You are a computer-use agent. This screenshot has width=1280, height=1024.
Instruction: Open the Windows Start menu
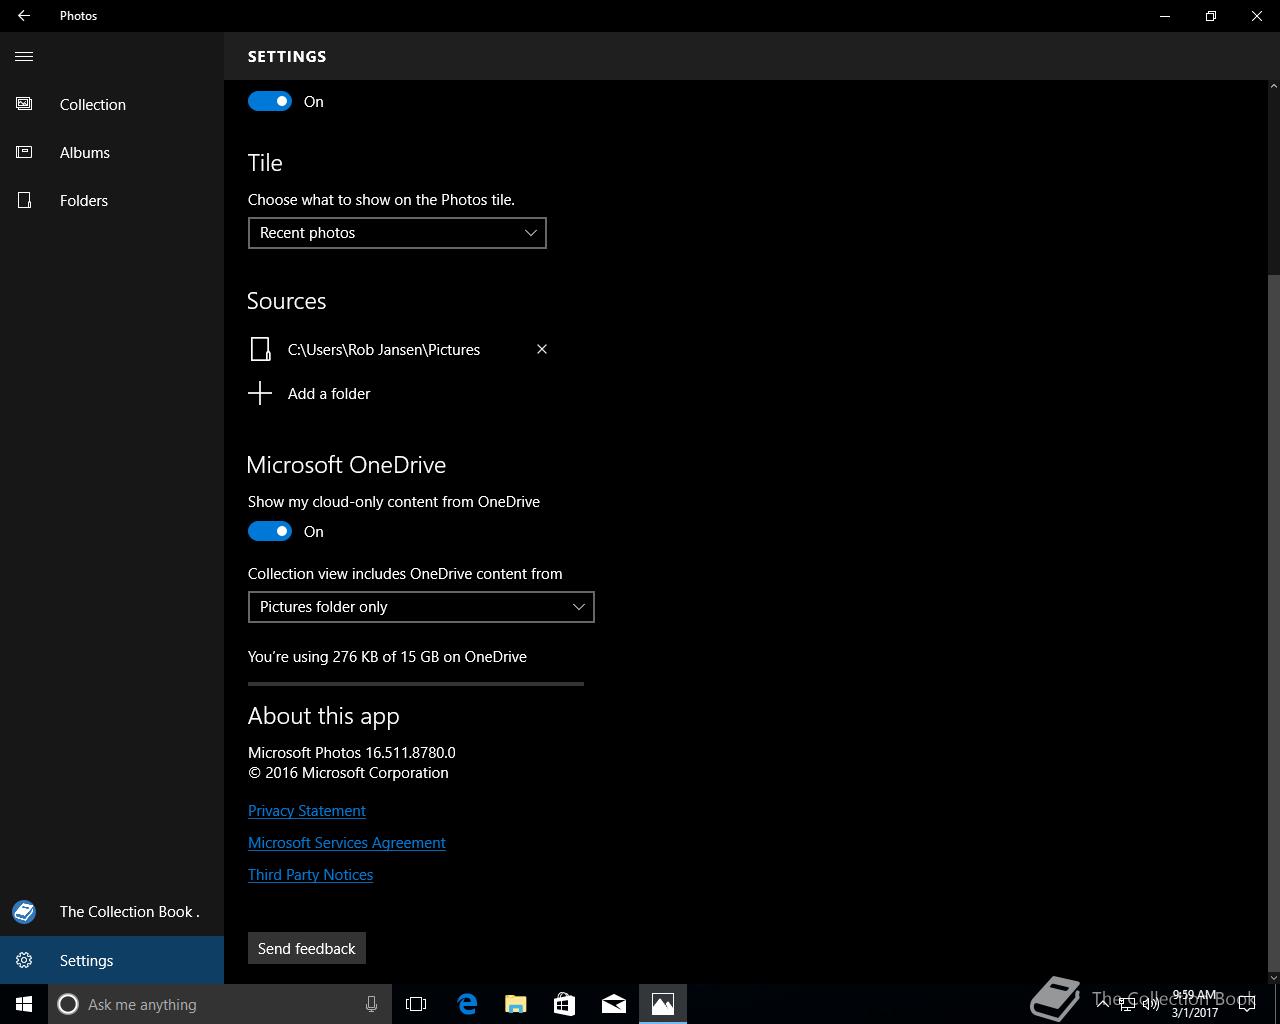[x=24, y=1004]
